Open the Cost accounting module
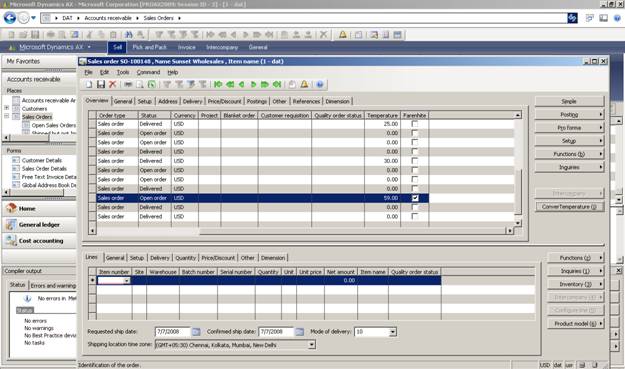Viewport: 625px width, 369px height. click(x=39, y=241)
